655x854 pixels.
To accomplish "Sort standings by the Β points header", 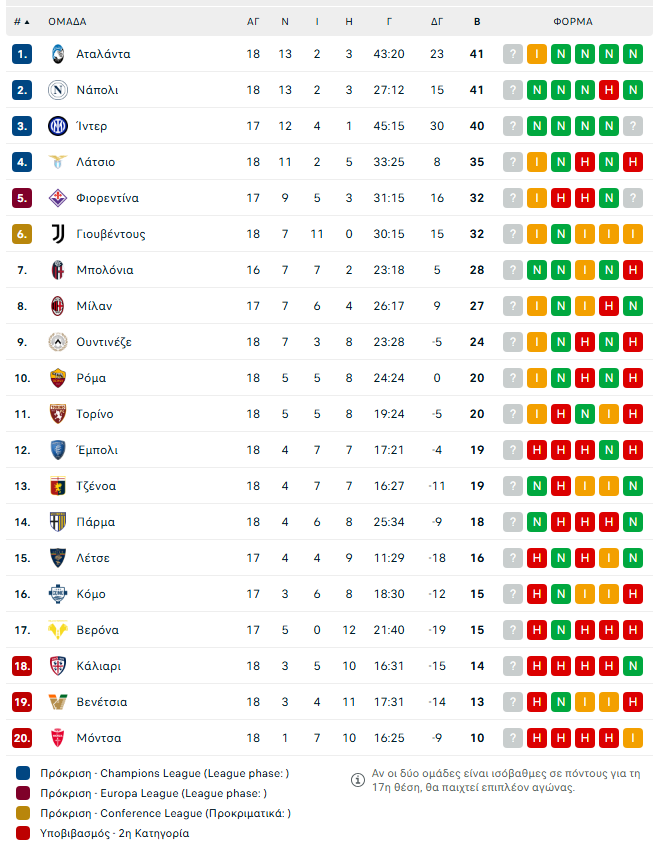I will (477, 21).
